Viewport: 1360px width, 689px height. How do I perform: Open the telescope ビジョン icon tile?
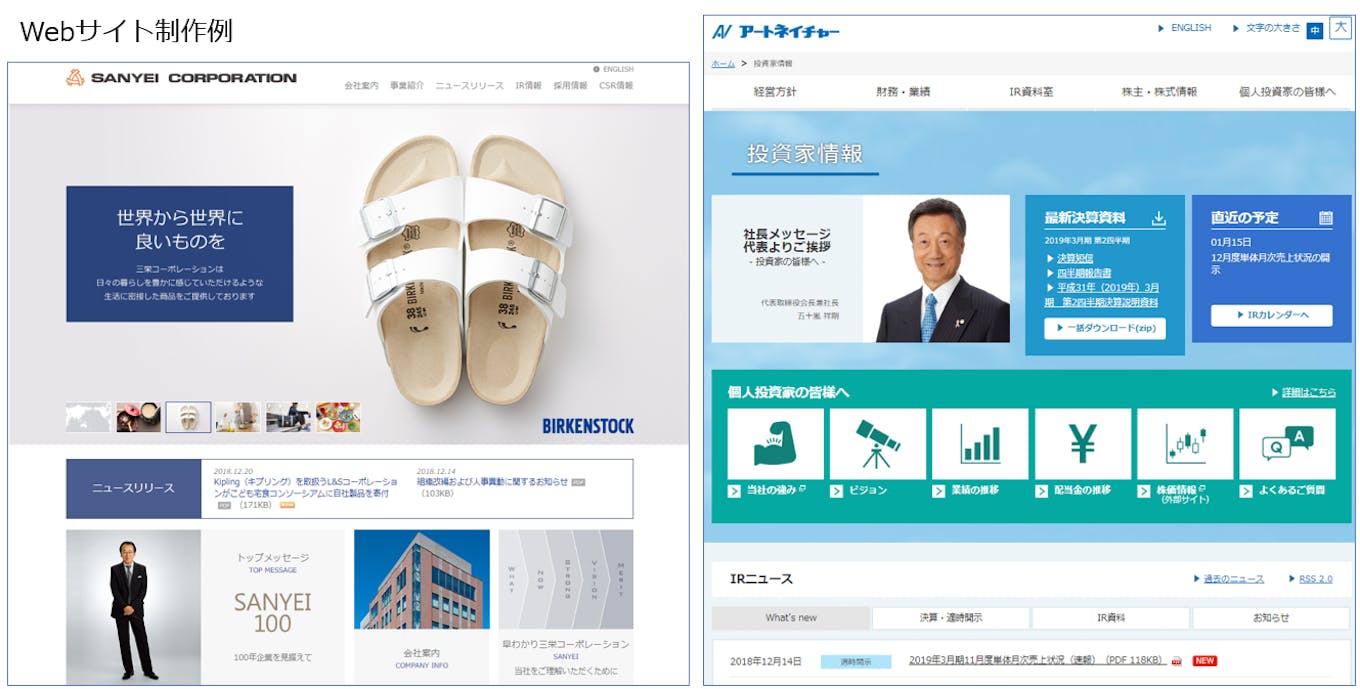coord(878,444)
